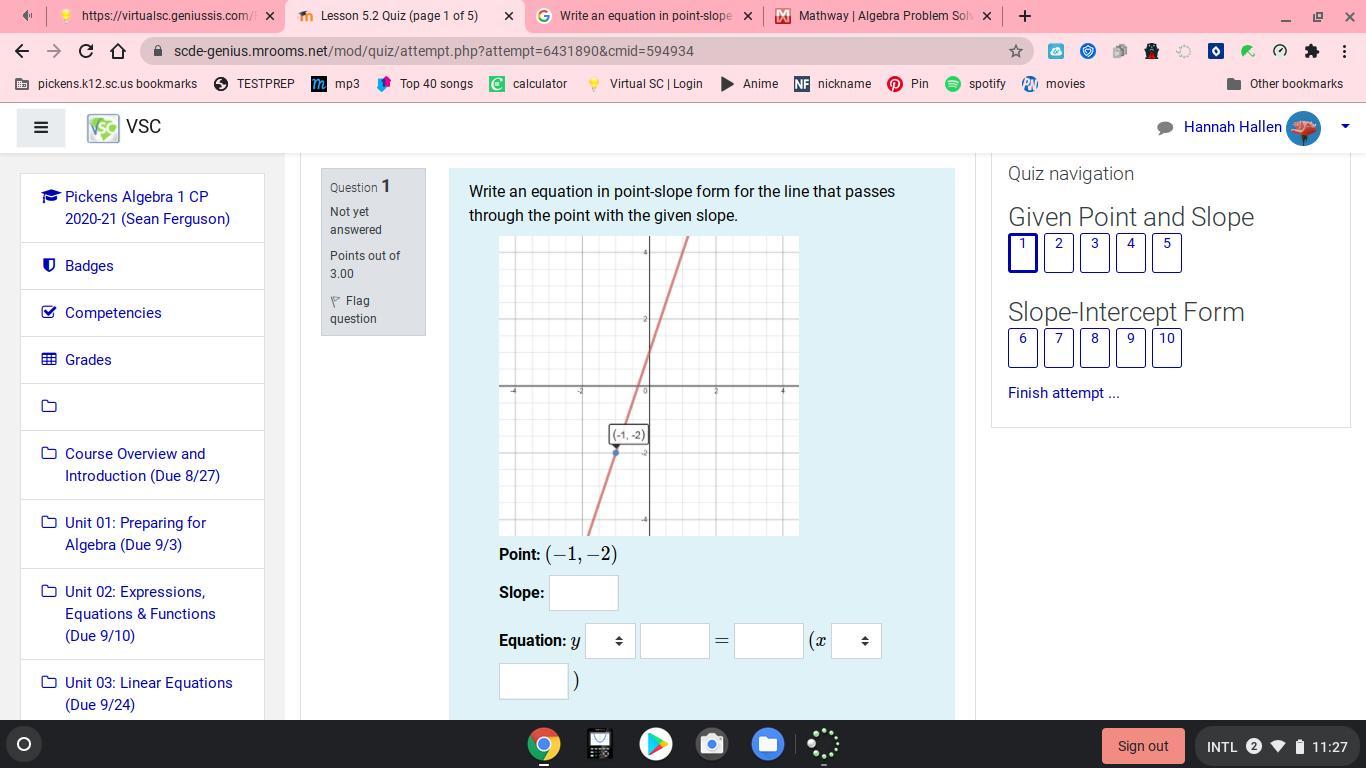Screen dimensions: 1366x768
Task: Go back in browser history
Action: pyautogui.click(x=22, y=51)
